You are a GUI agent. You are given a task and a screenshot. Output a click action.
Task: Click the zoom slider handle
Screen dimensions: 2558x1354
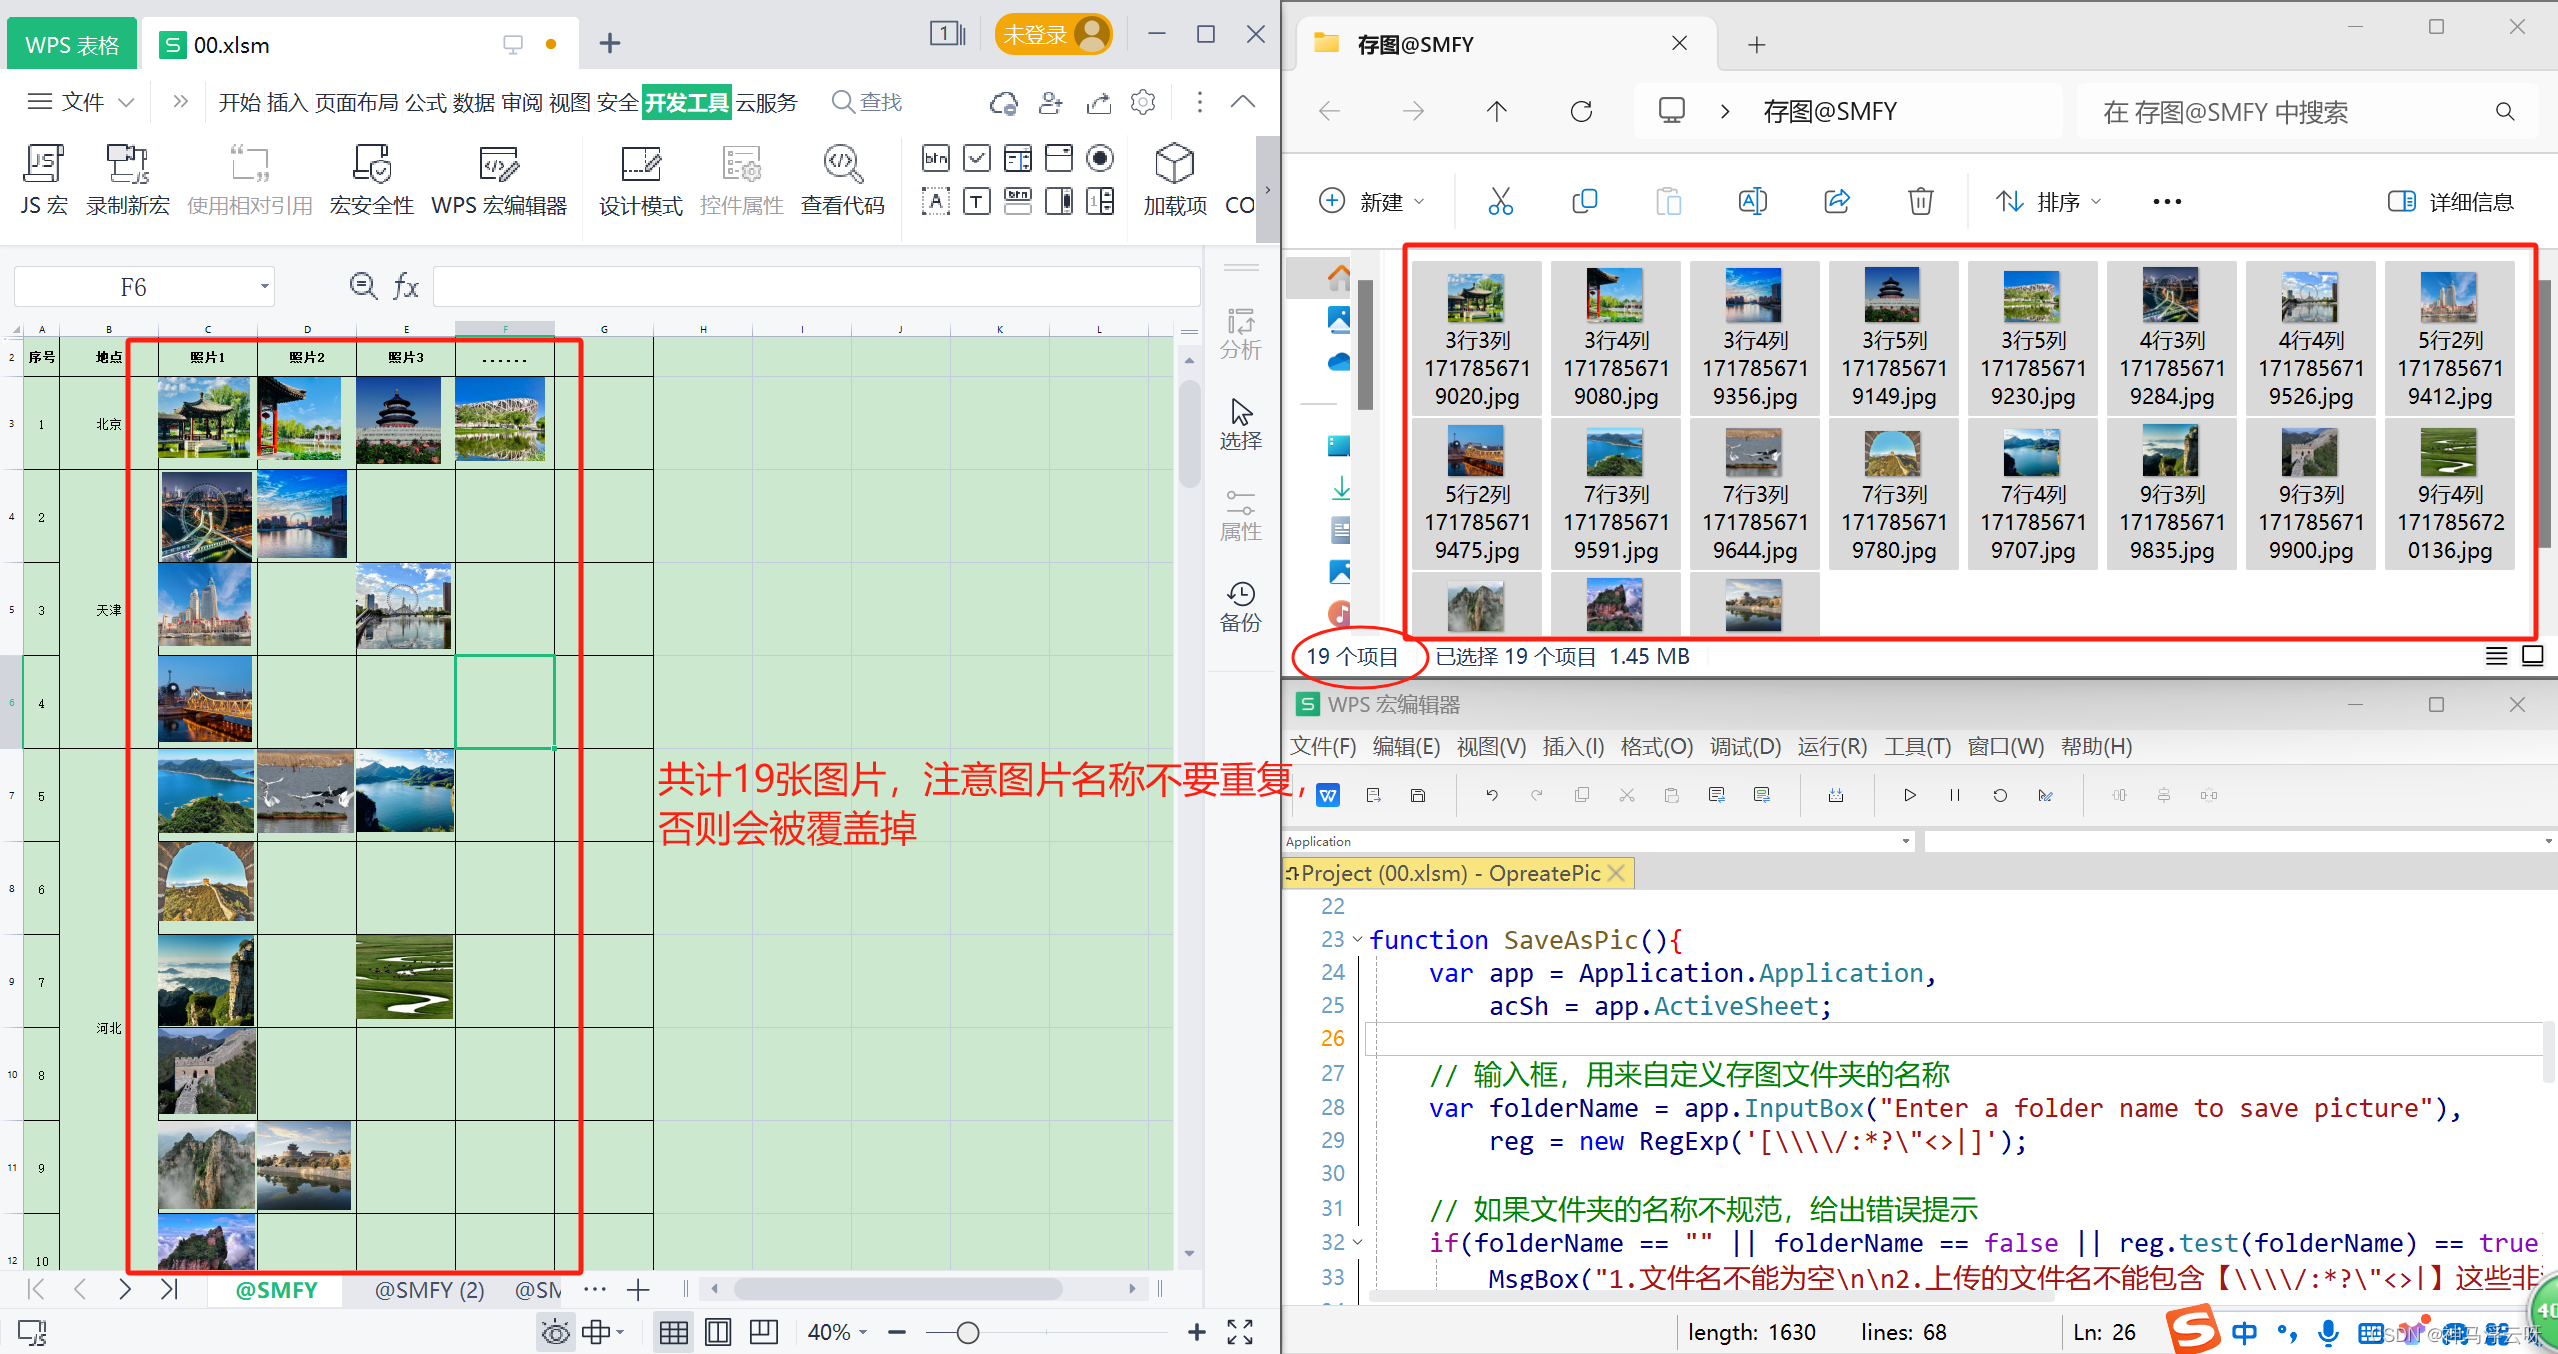point(967,1332)
